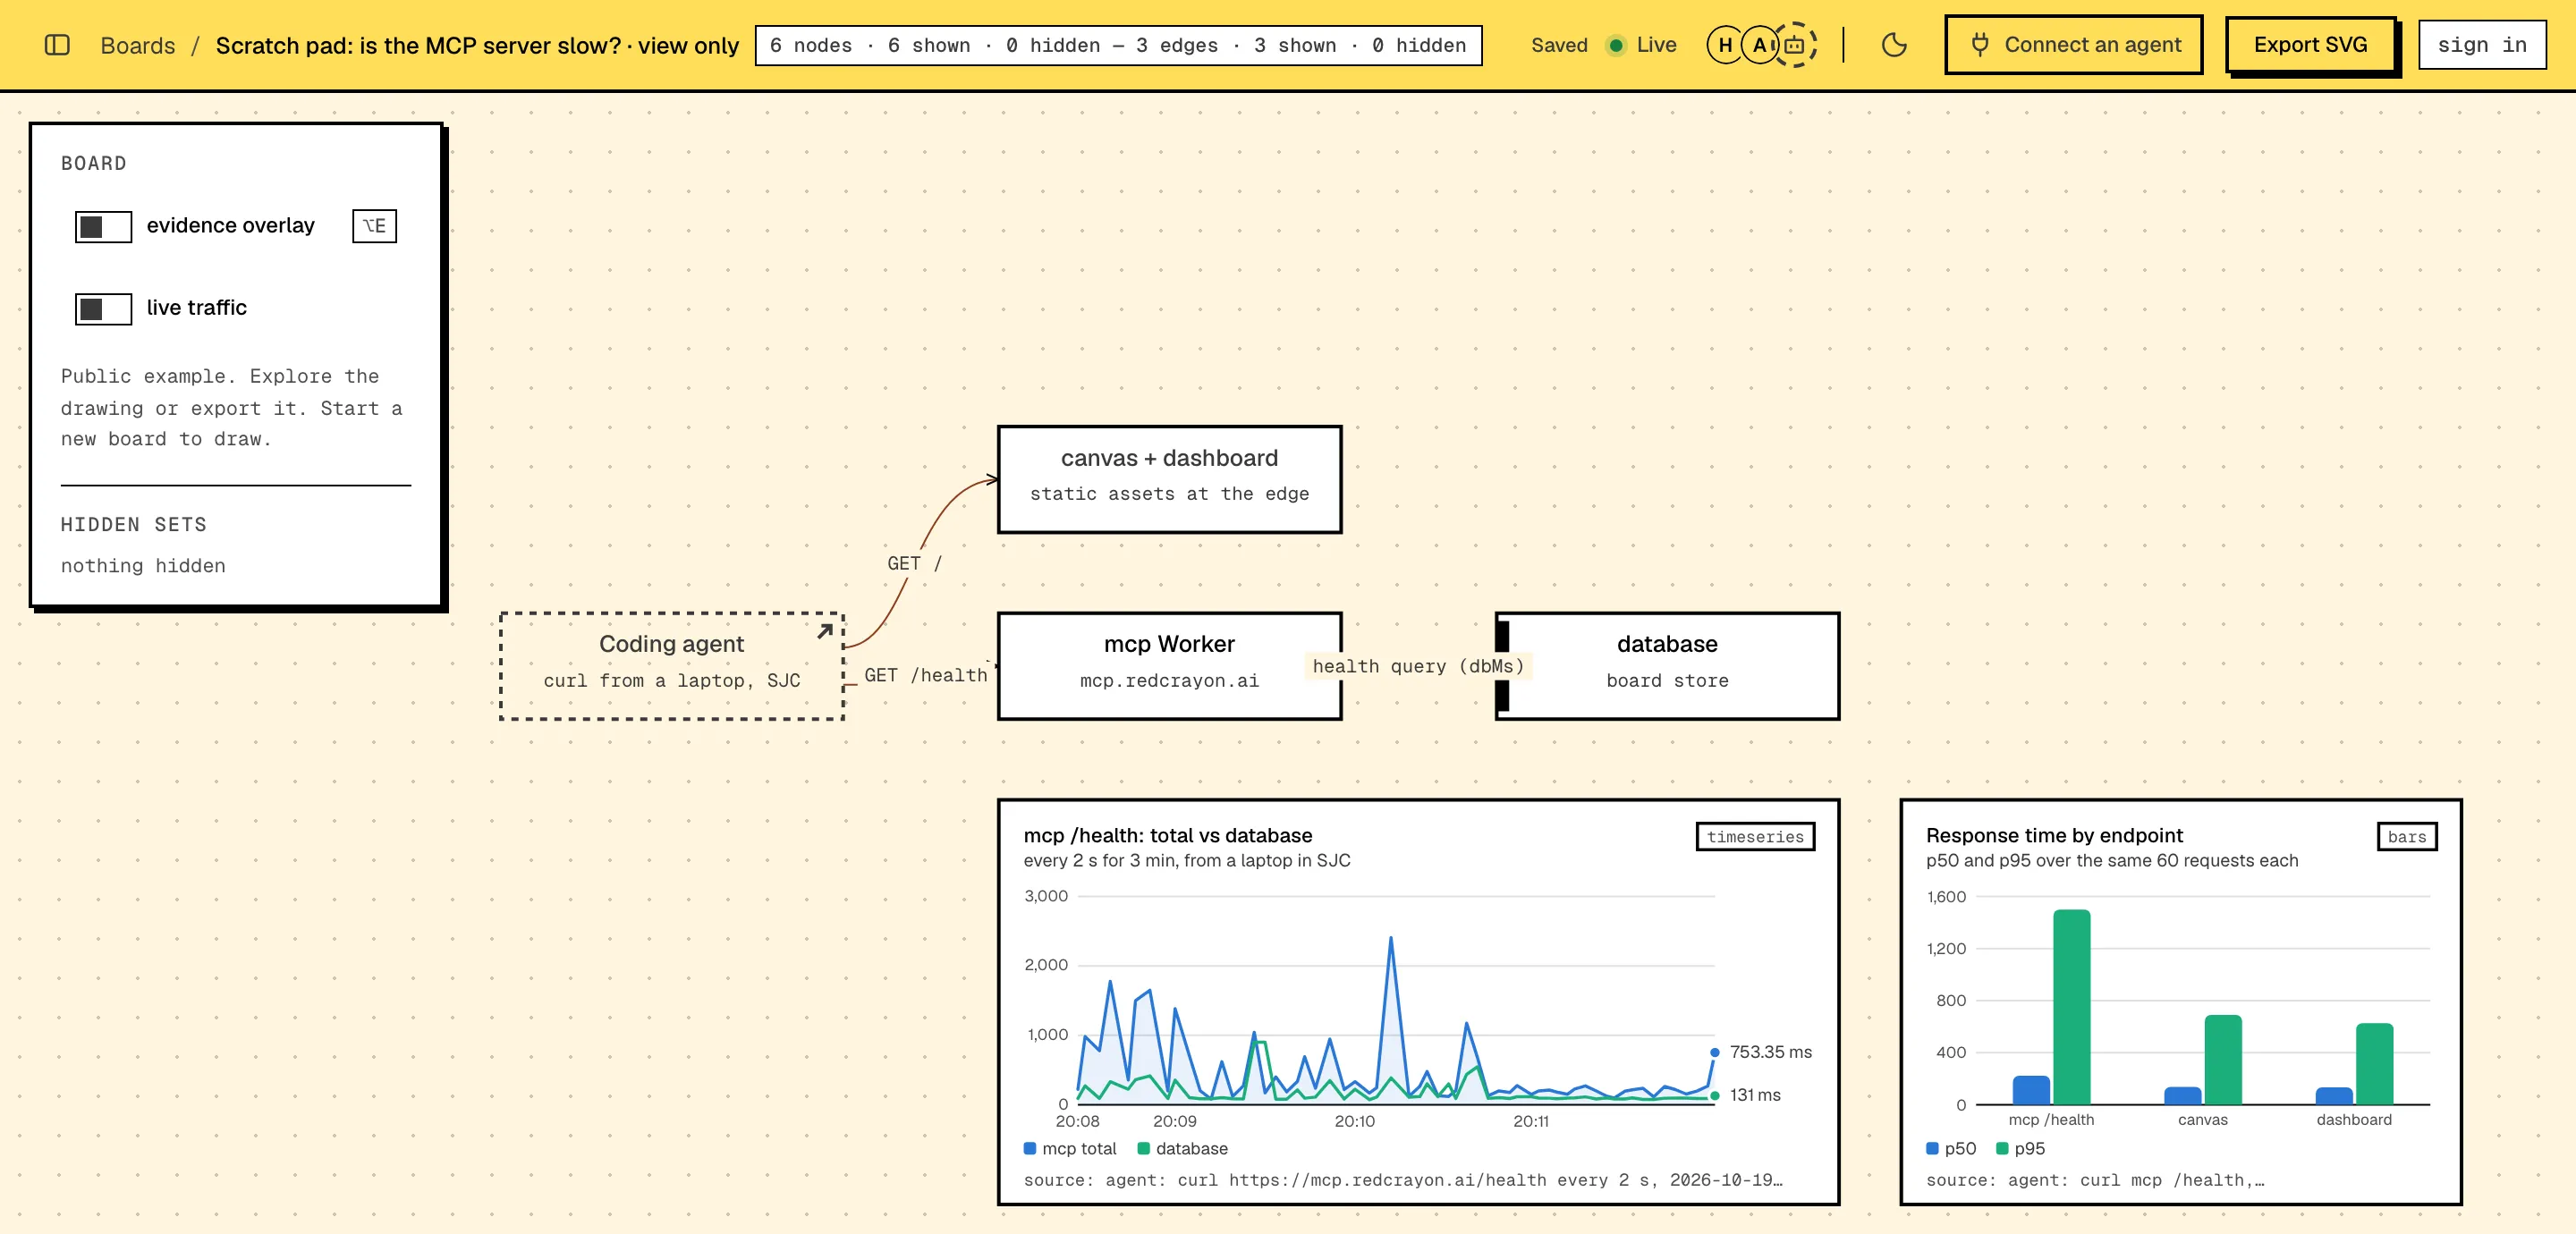2576x1234 pixels.
Task: Click the GET /health edge label
Action: coord(926,676)
